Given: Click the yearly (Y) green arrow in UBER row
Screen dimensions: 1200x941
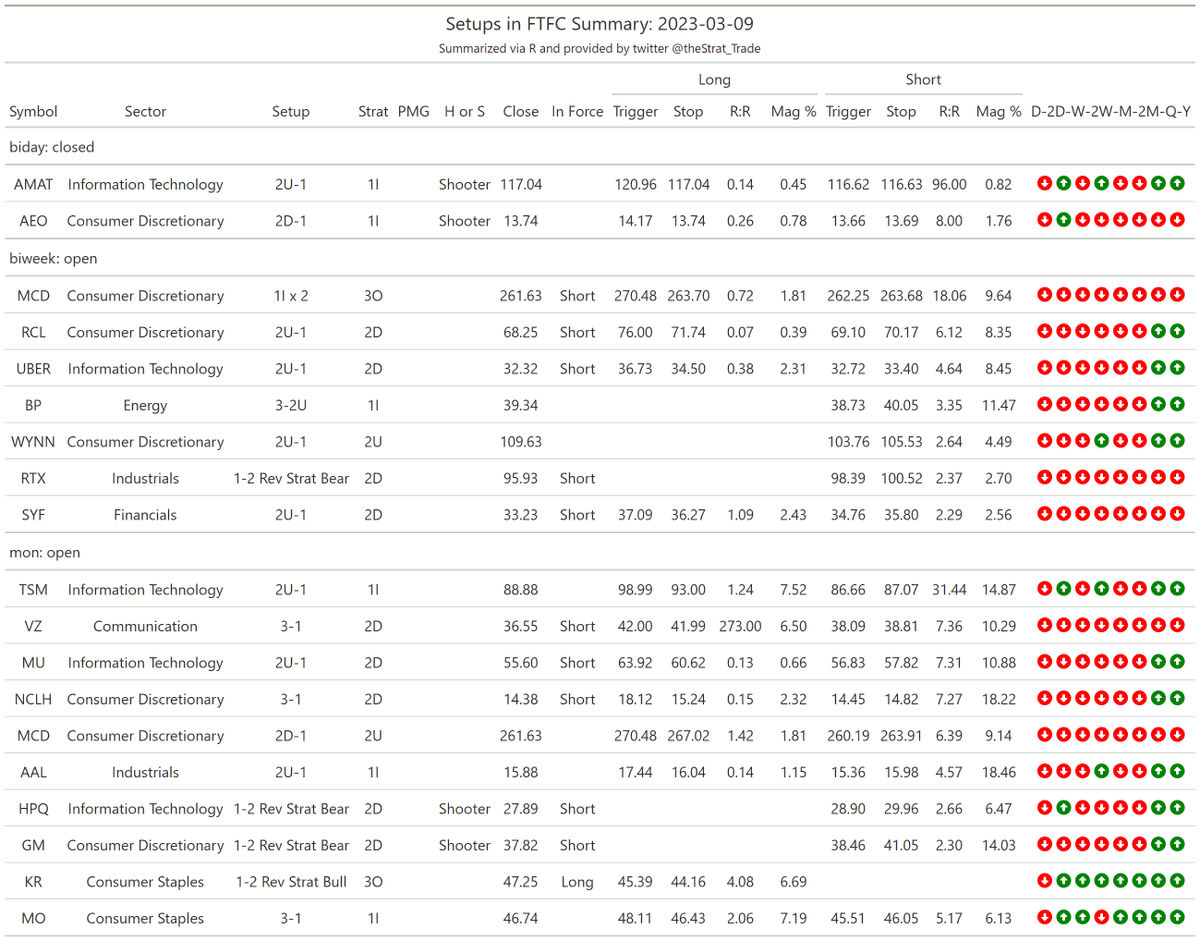Looking at the screenshot, I should pos(1177,368).
